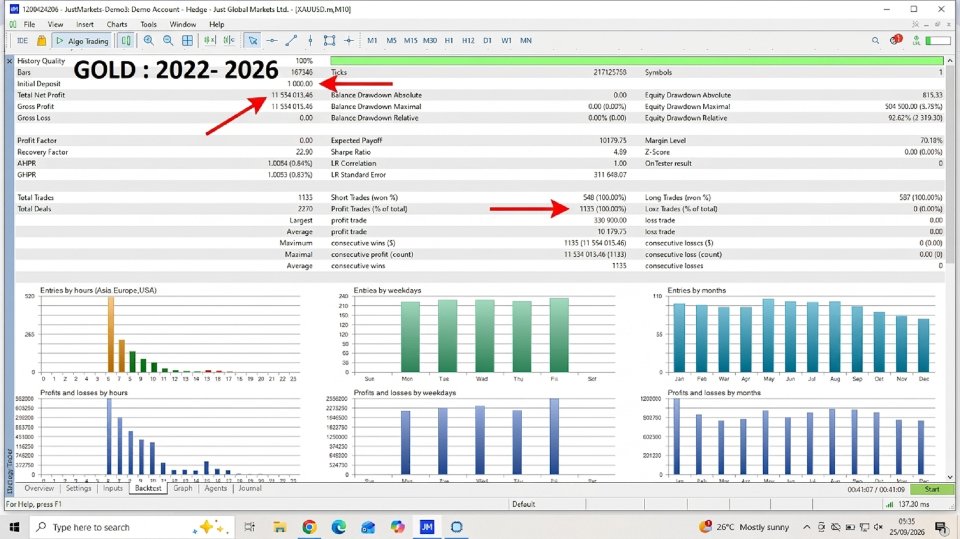The image size is (960, 539).
Task: Toggle chart shift icon
Action: pyautogui.click(x=229, y=40)
